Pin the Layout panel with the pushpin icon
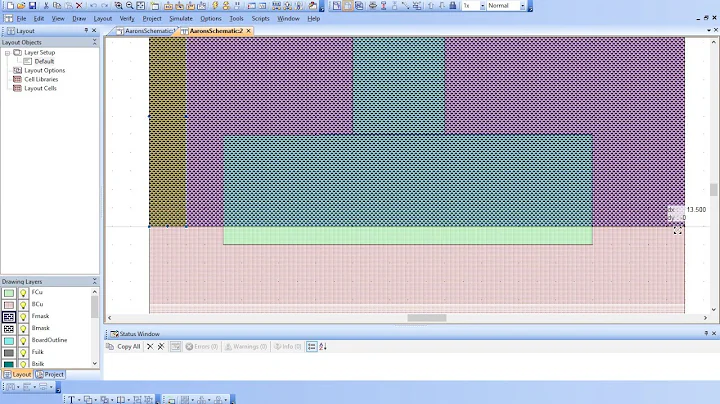The height and width of the screenshot is (404, 720). pyautogui.click(x=86, y=30)
